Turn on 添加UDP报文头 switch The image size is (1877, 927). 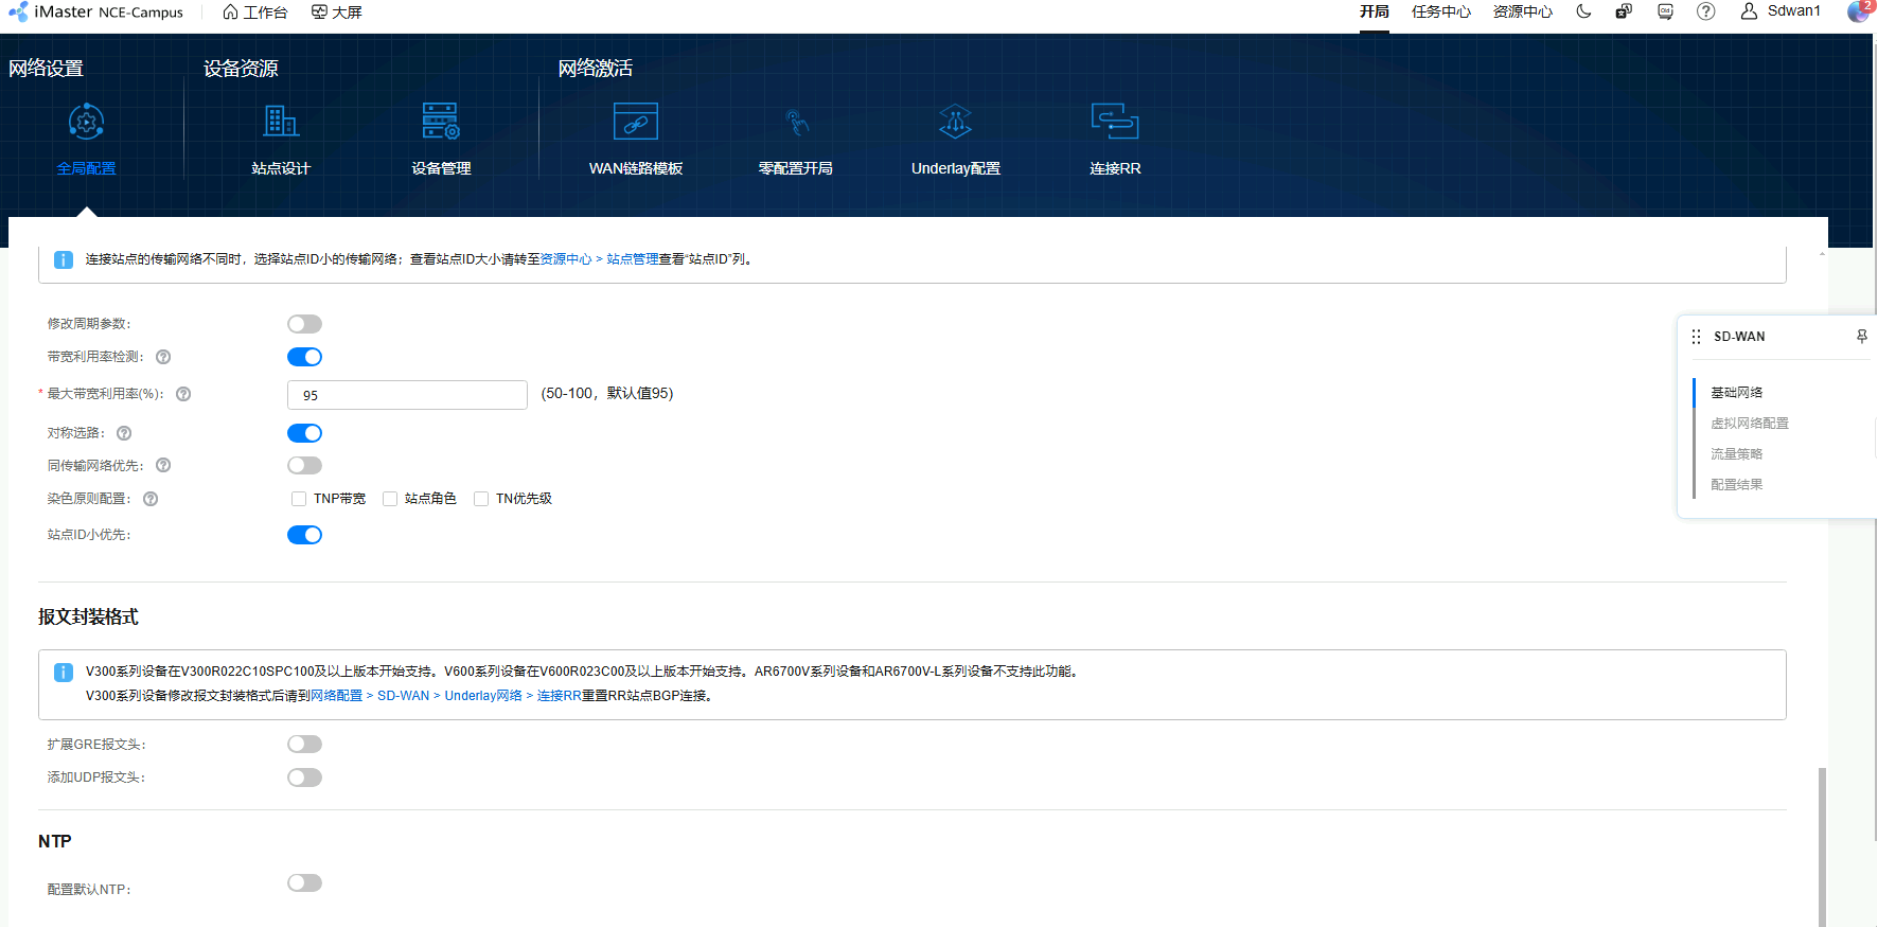tap(304, 778)
